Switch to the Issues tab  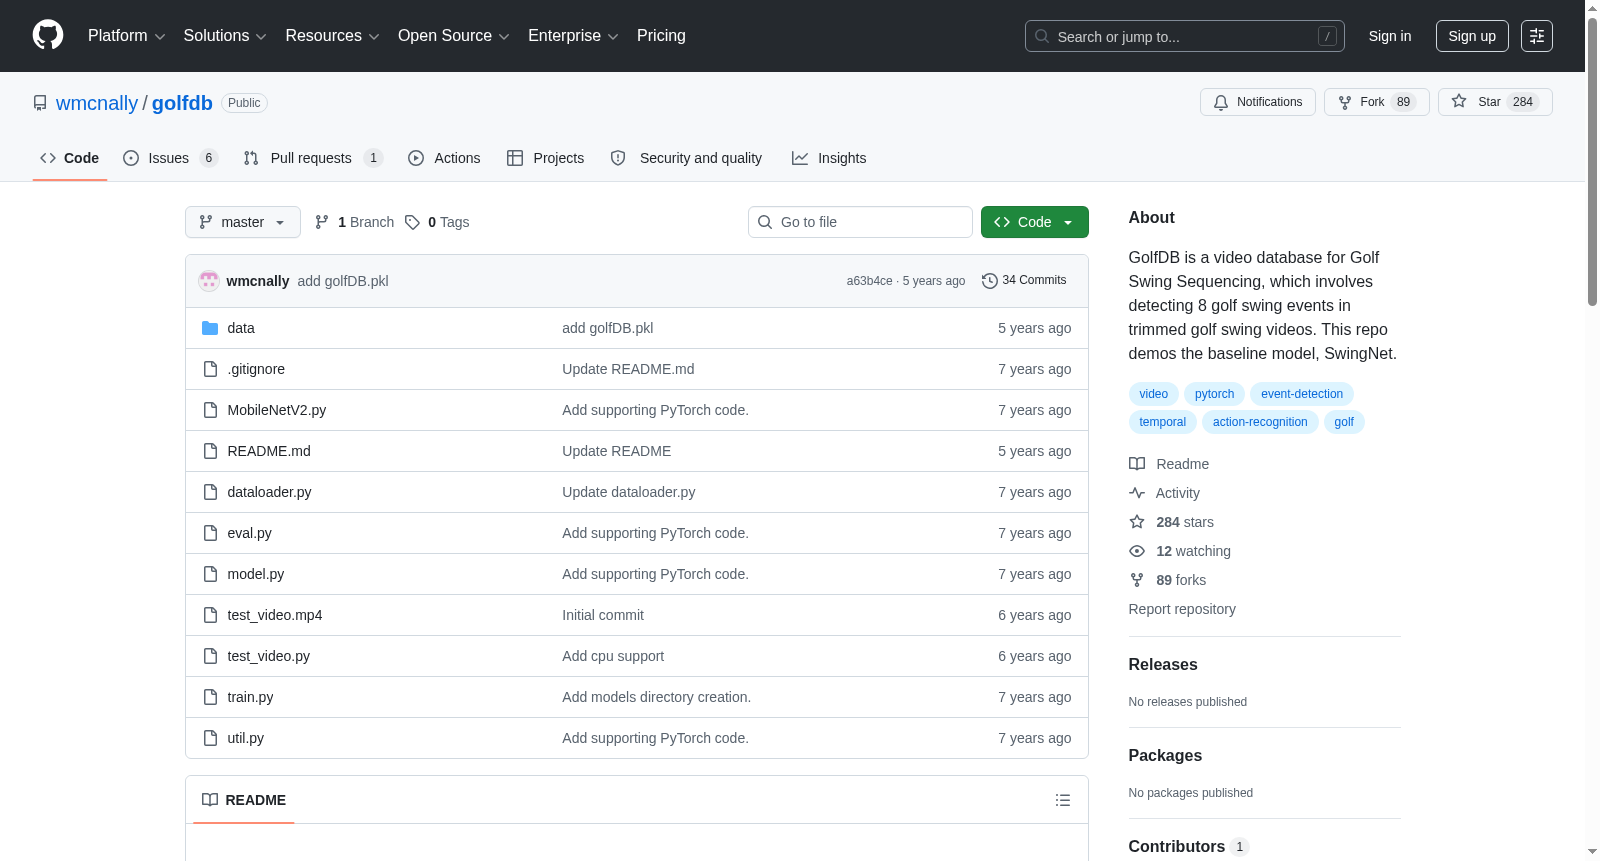coord(170,158)
